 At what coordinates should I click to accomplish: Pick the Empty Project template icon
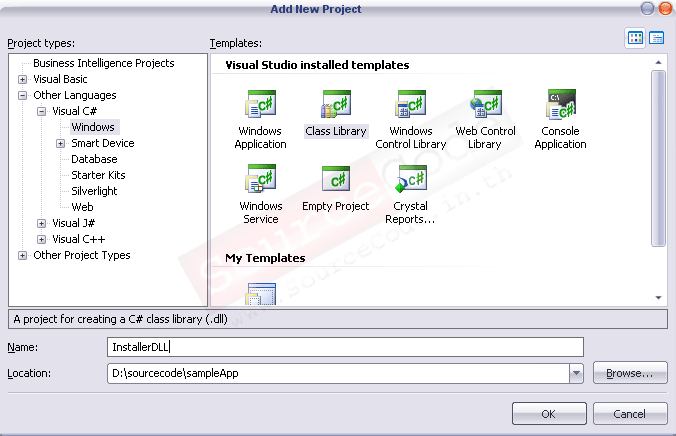coord(336,179)
